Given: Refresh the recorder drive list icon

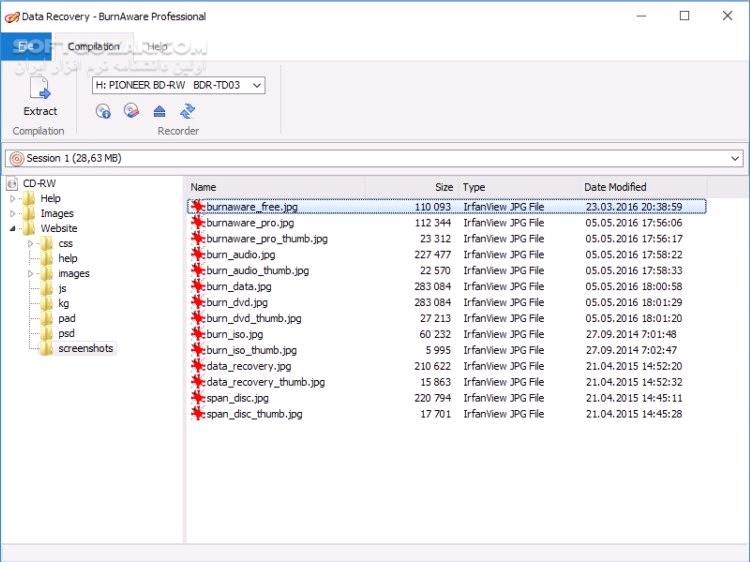Looking at the screenshot, I should [x=187, y=111].
